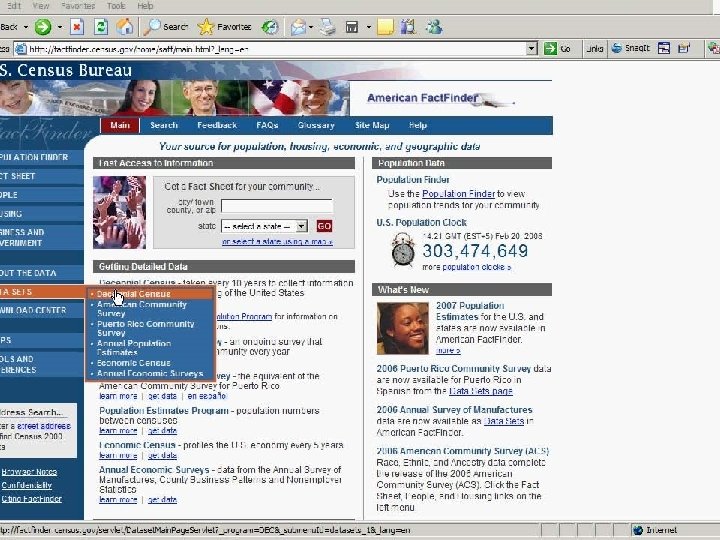Click the woman photo in What's New
The width and height of the screenshot is (720, 540).
tap(403, 328)
